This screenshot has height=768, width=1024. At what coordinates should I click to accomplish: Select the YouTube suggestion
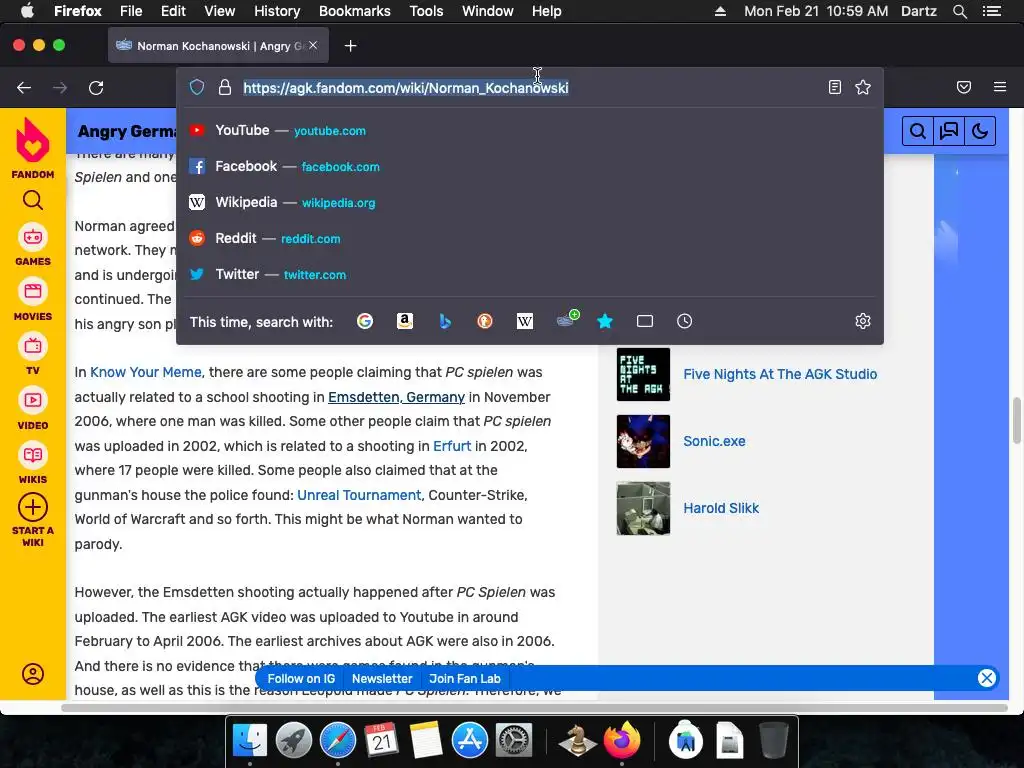pos(530,131)
